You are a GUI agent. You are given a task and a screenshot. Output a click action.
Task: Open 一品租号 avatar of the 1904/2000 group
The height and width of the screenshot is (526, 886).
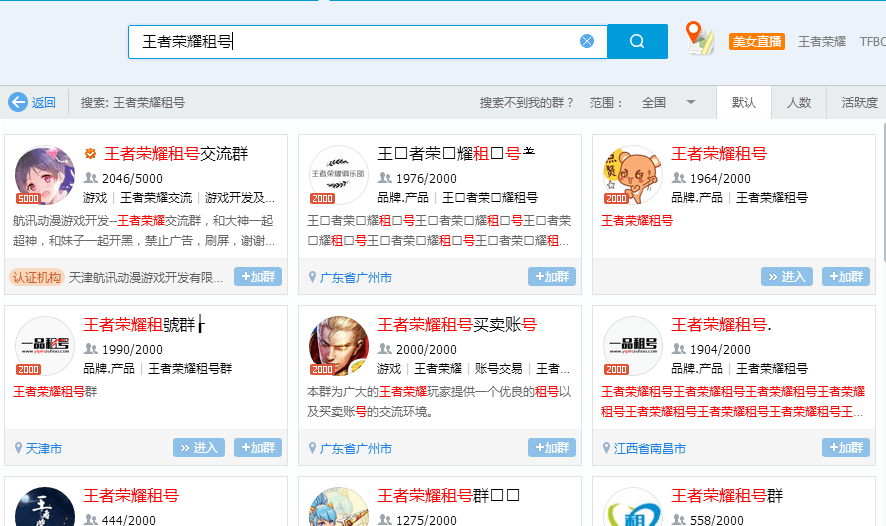[632, 346]
